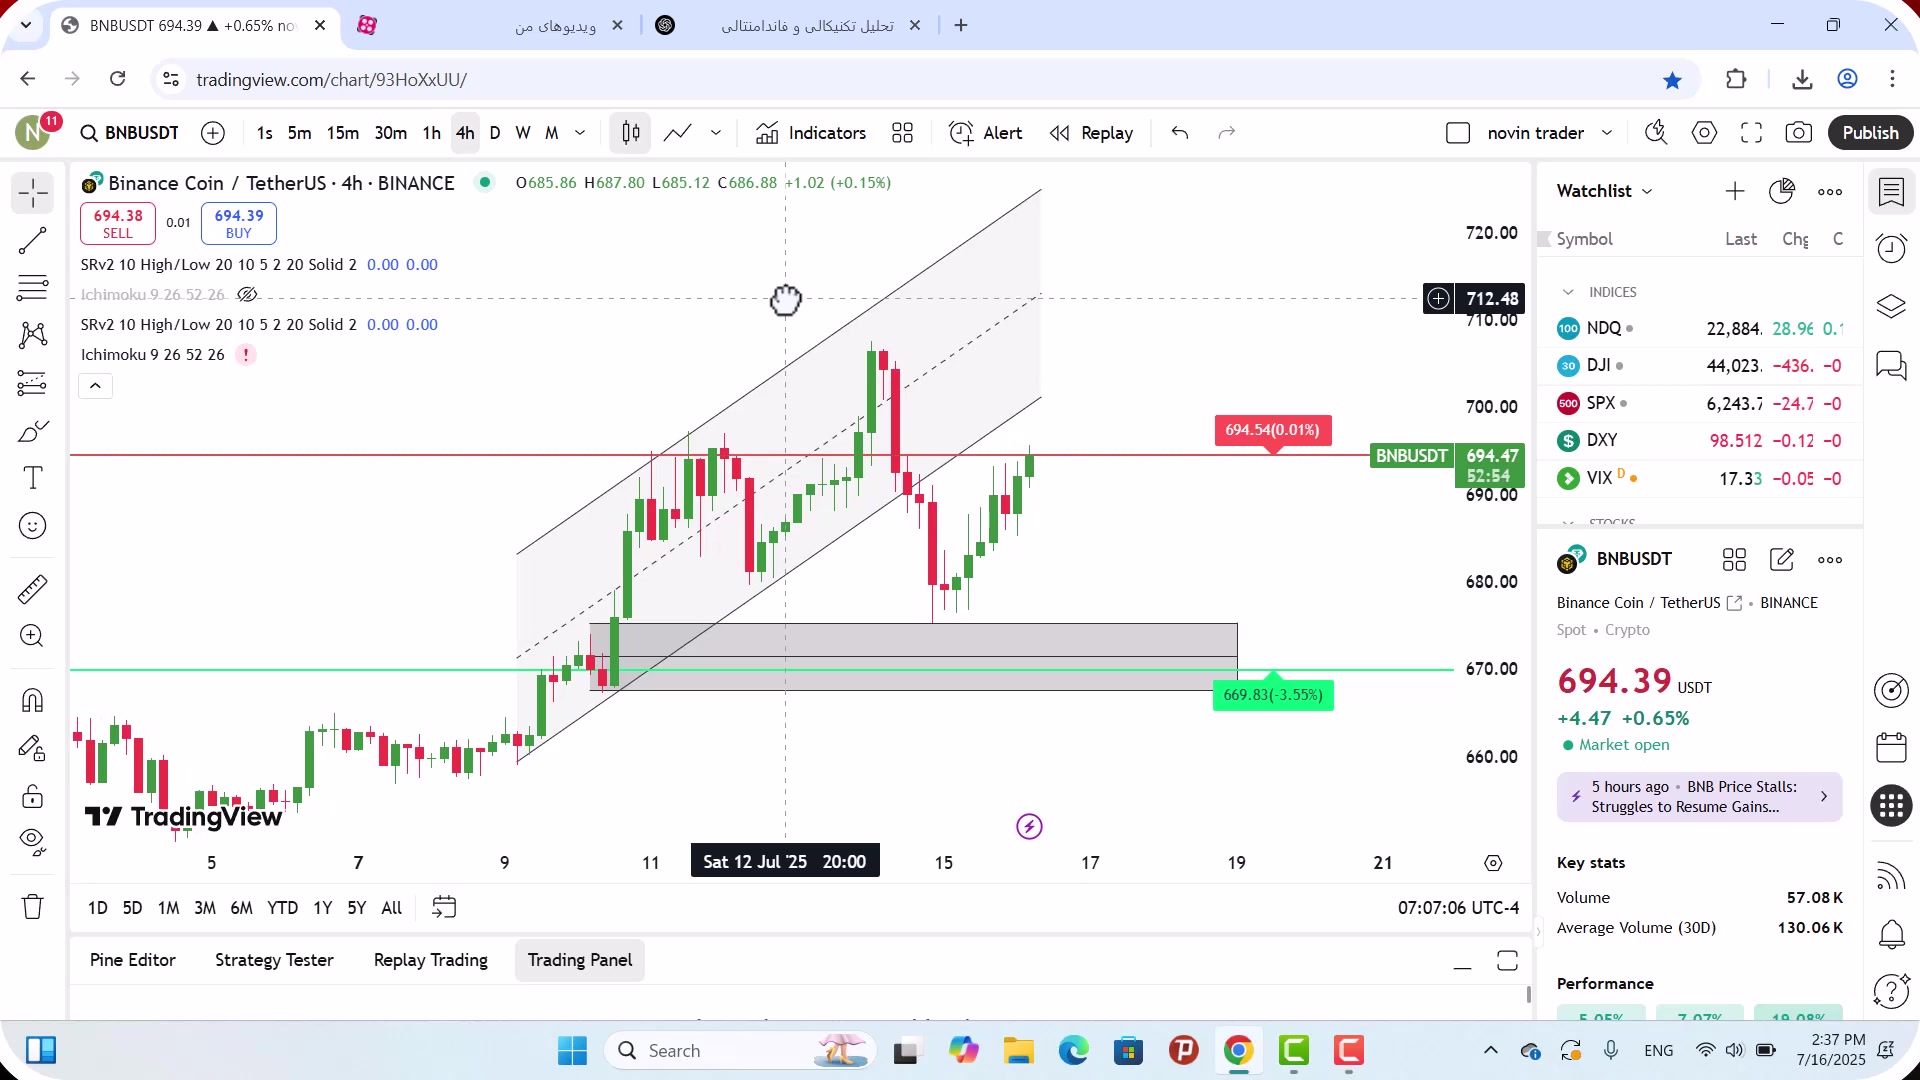Open the economic calendar panel

(1891, 747)
